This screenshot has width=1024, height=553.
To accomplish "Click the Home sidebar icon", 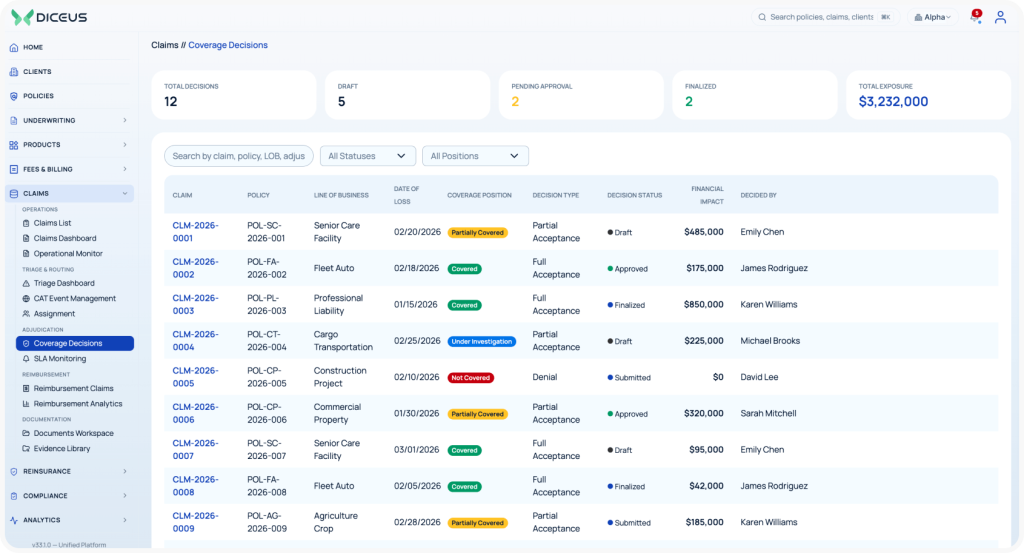I will pos(14,48).
